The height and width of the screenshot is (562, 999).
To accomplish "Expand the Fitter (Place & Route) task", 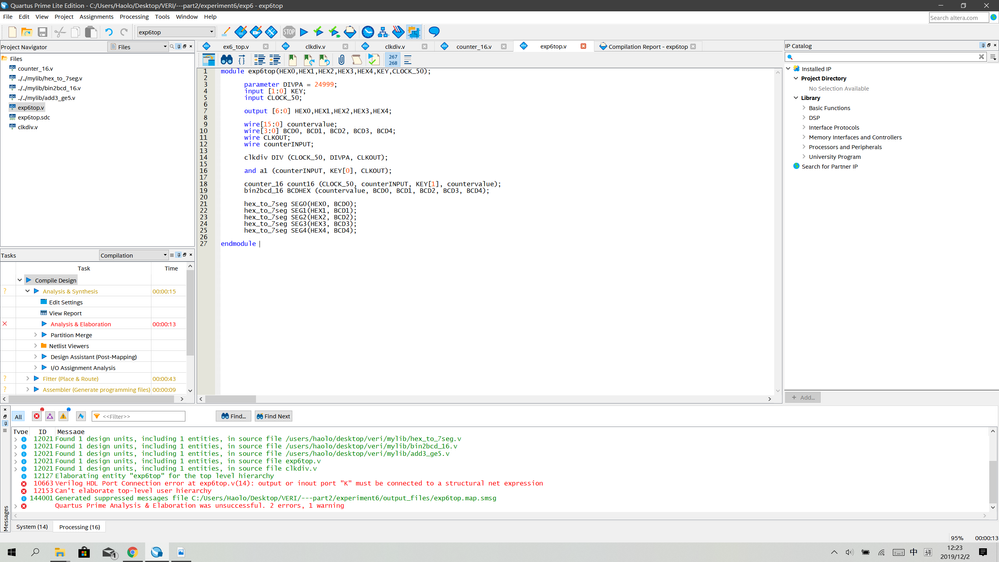I will click(28, 379).
